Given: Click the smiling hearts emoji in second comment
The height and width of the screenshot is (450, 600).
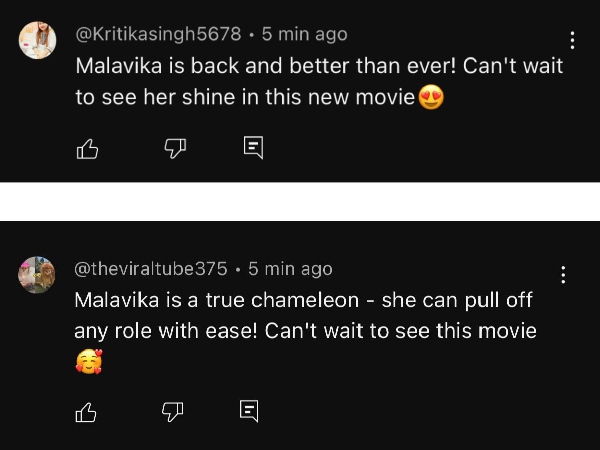Looking at the screenshot, I should (88, 362).
